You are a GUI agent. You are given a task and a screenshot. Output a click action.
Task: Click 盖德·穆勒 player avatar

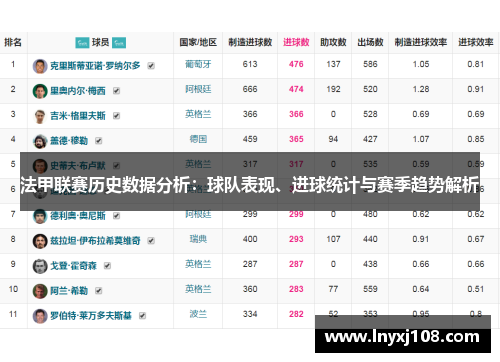click(40, 141)
